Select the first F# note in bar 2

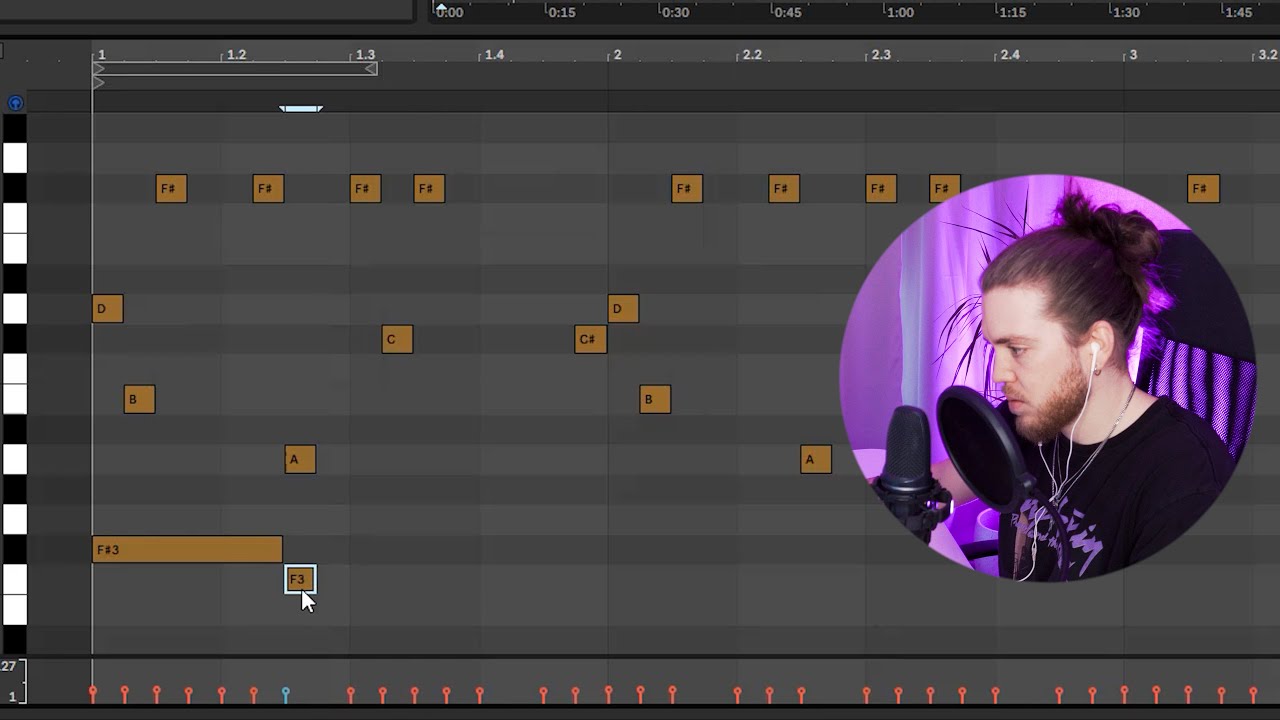[687, 188]
